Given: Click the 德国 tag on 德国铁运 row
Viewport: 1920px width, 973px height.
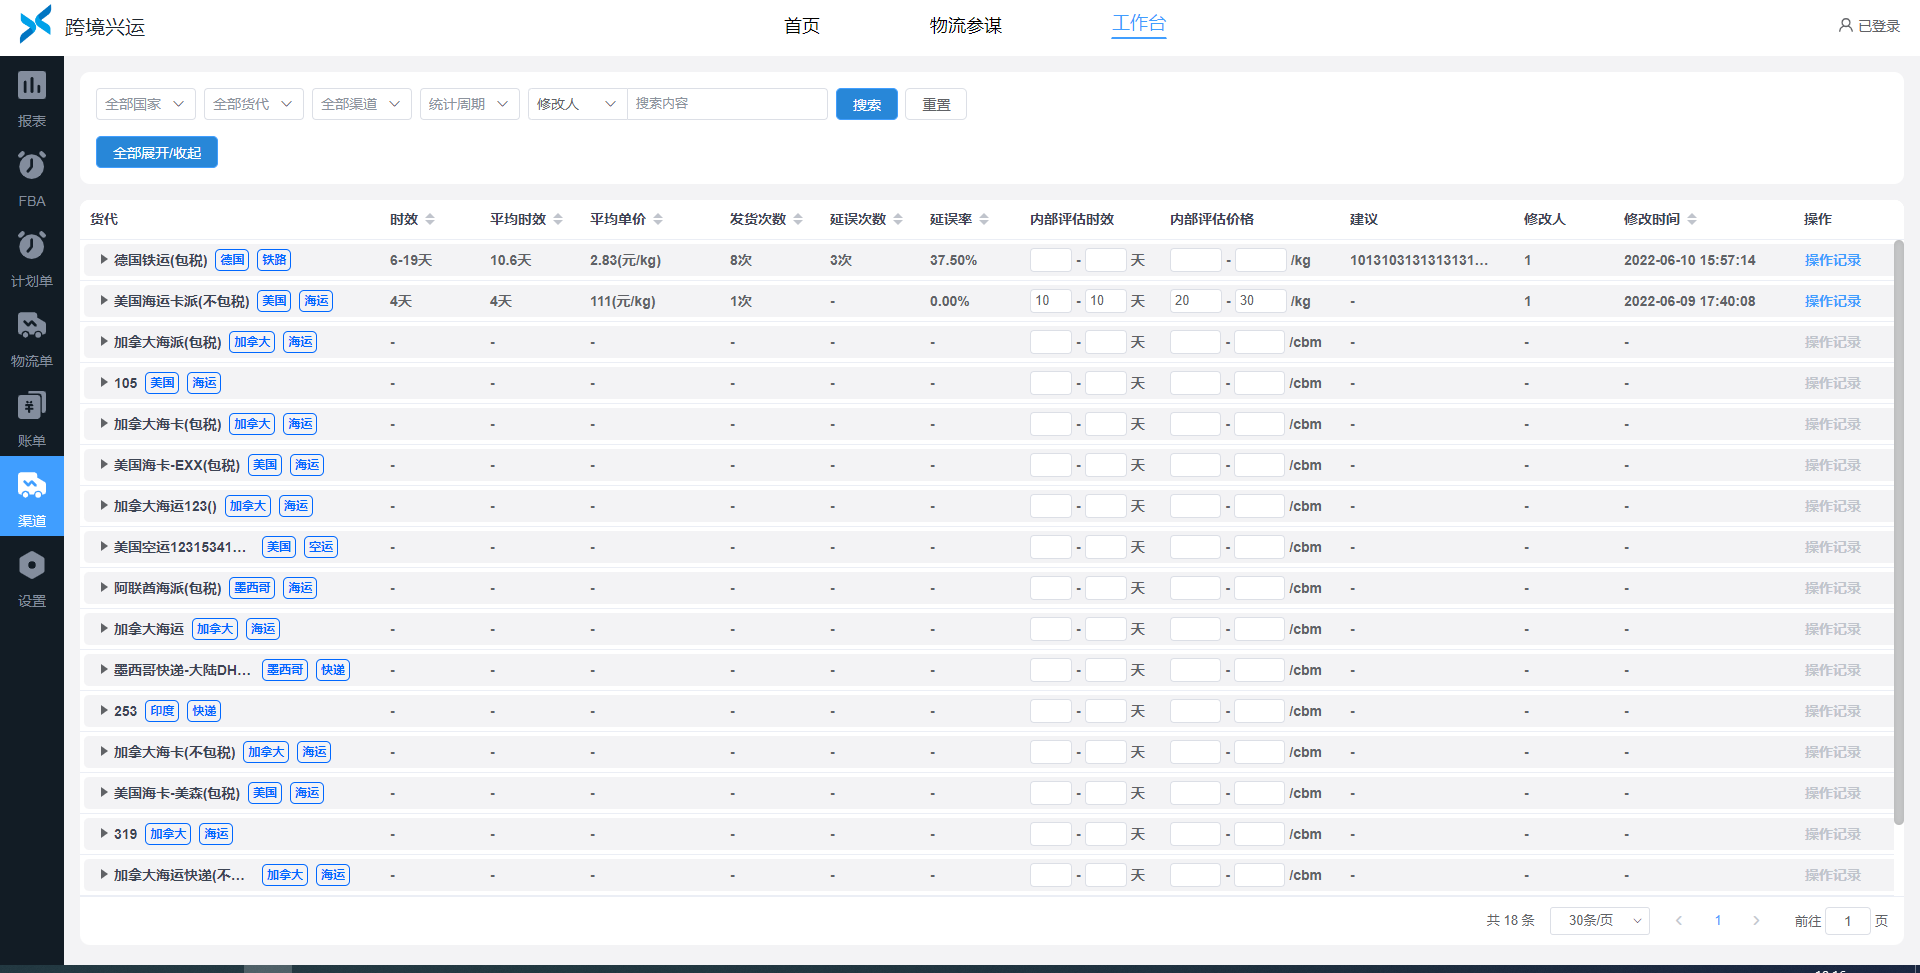Looking at the screenshot, I should click(x=233, y=260).
